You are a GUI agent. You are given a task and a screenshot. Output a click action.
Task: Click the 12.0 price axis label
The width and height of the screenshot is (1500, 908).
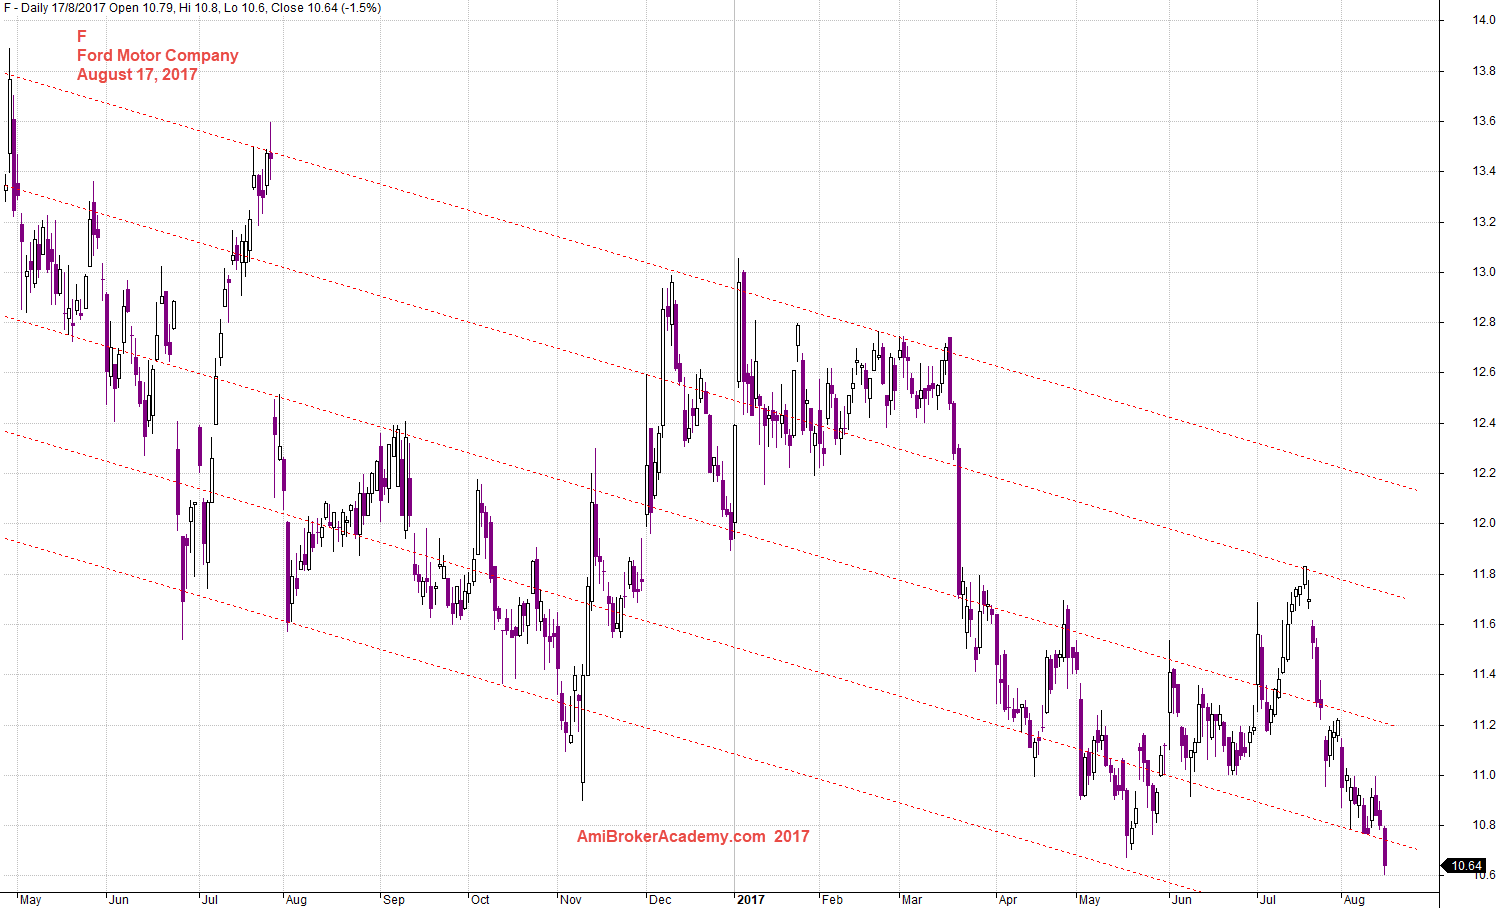point(1483,523)
